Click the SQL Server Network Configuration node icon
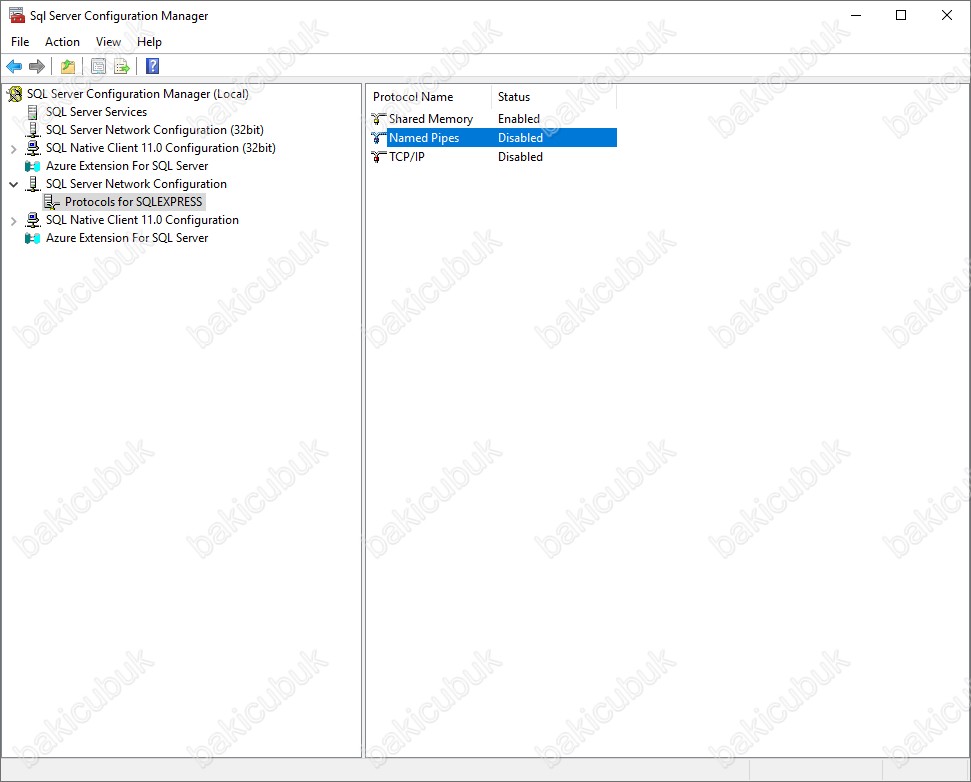 tap(33, 184)
